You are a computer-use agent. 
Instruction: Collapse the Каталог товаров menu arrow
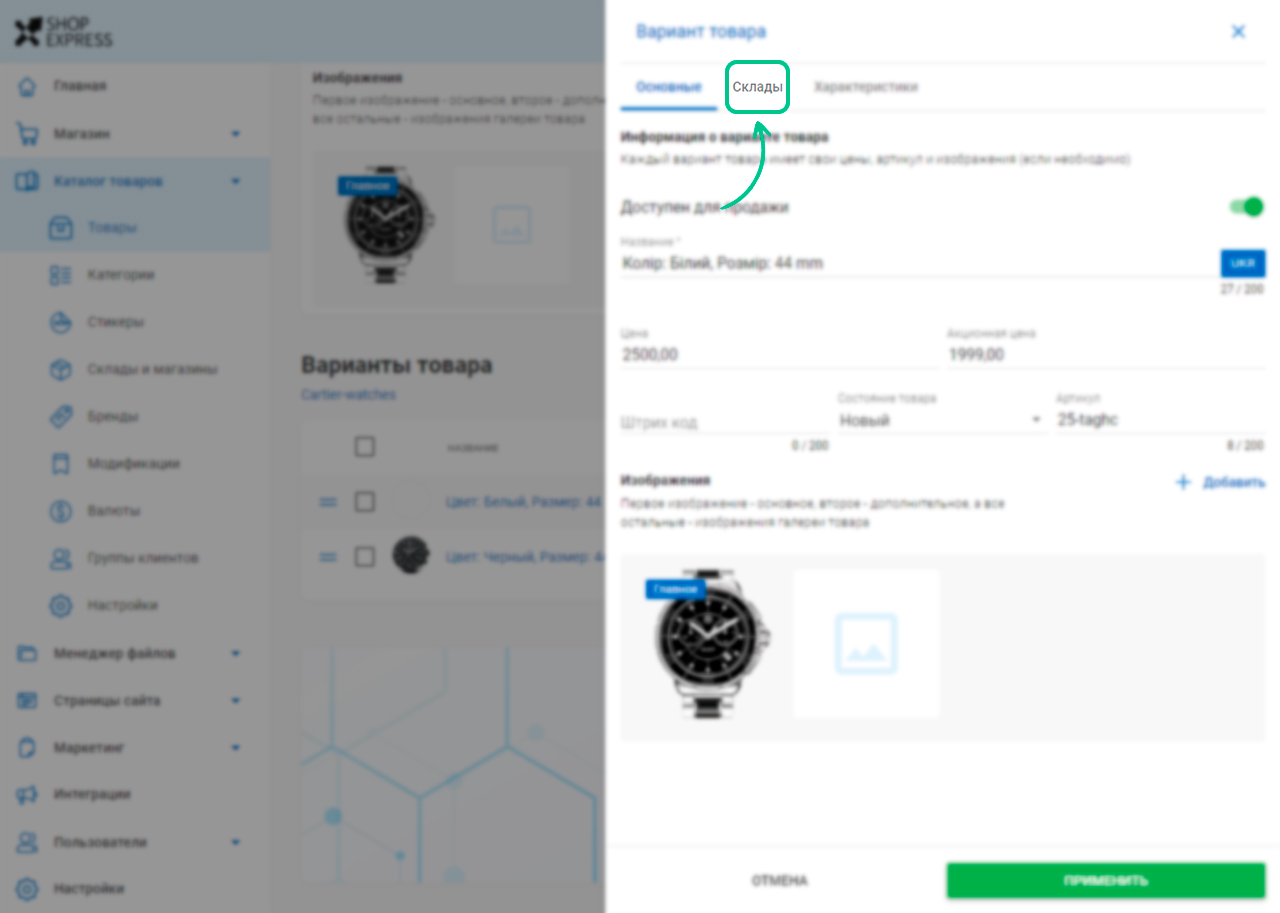click(x=236, y=182)
